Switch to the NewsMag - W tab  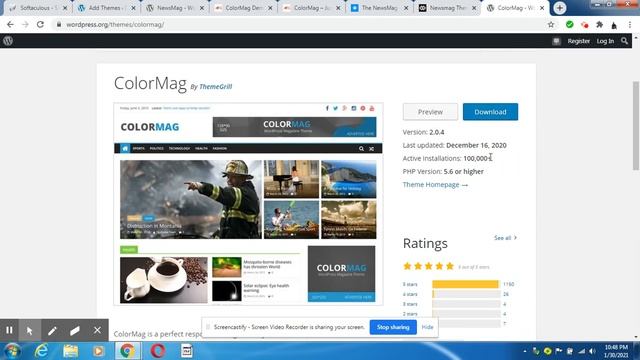click(174, 8)
